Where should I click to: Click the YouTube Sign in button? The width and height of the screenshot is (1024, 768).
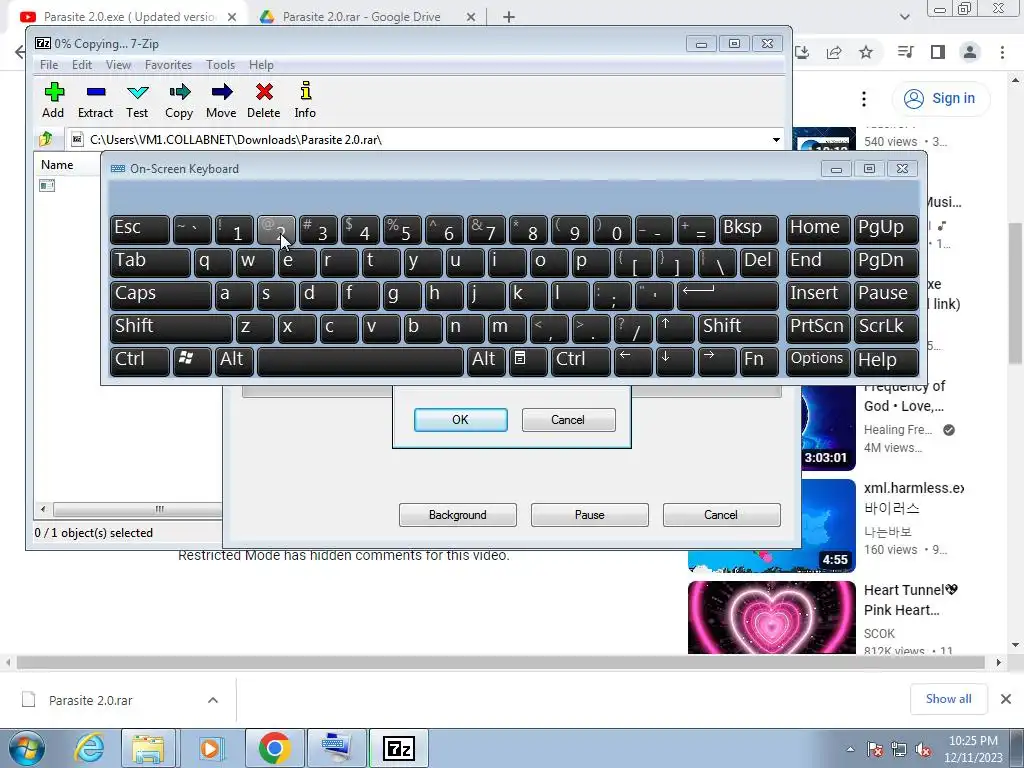coord(940,99)
